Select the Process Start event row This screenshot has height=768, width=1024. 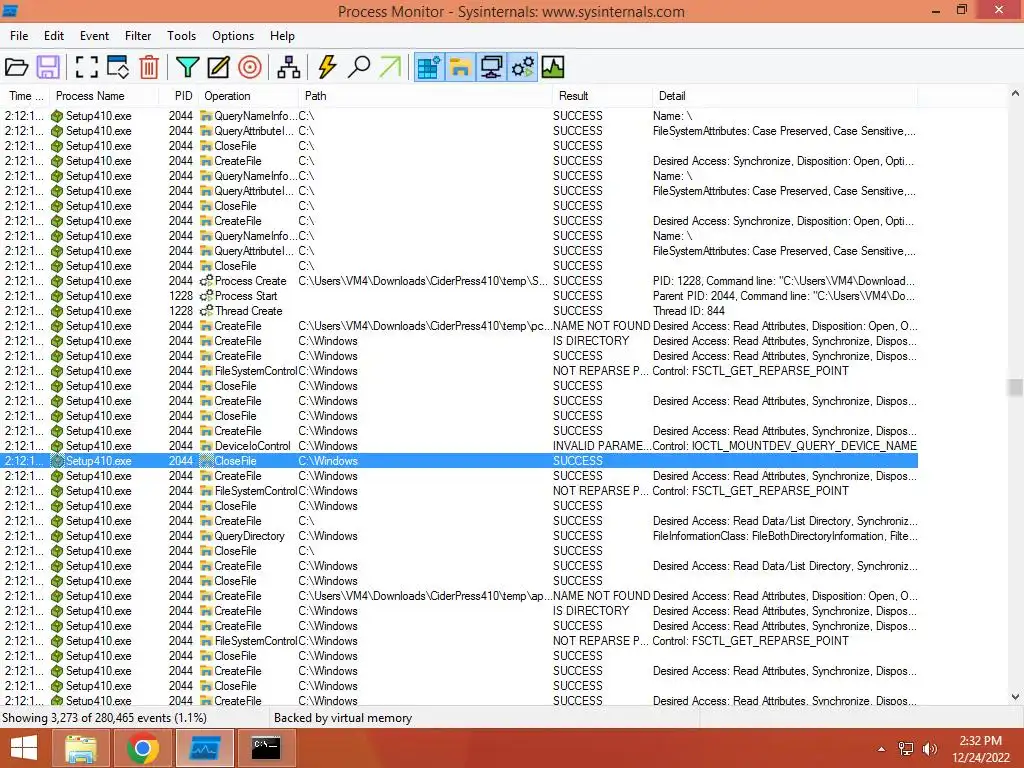coord(460,296)
